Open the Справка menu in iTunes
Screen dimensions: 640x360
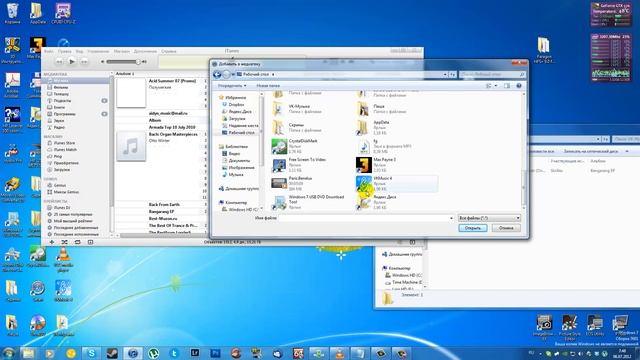tap(169, 51)
